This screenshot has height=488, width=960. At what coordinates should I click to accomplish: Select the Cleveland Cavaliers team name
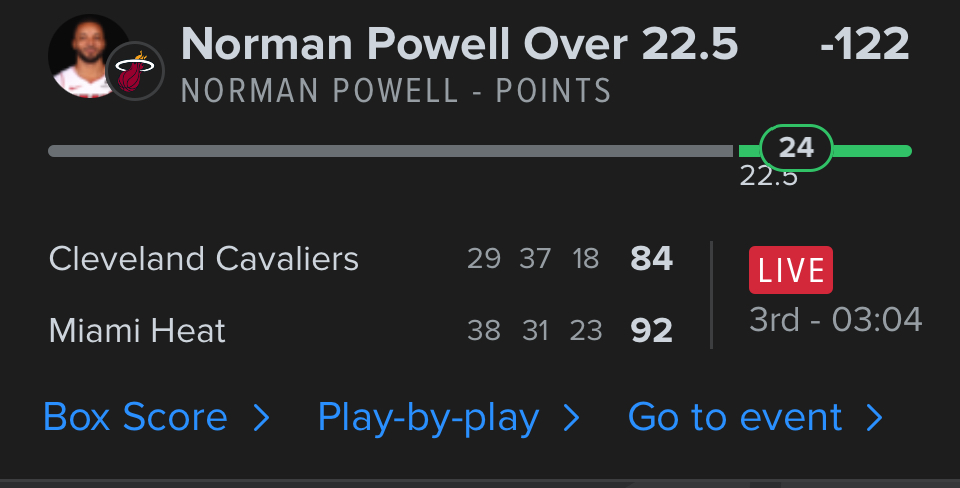click(203, 259)
